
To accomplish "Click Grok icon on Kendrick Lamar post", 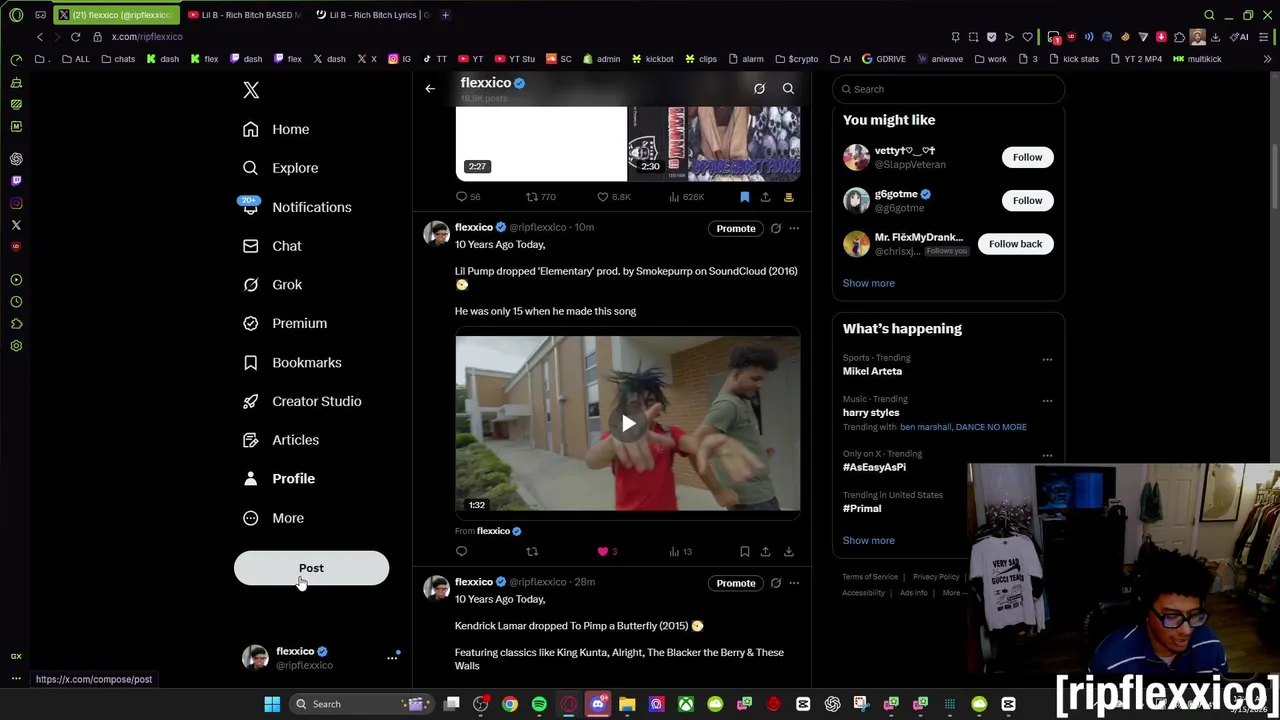I will (775, 583).
